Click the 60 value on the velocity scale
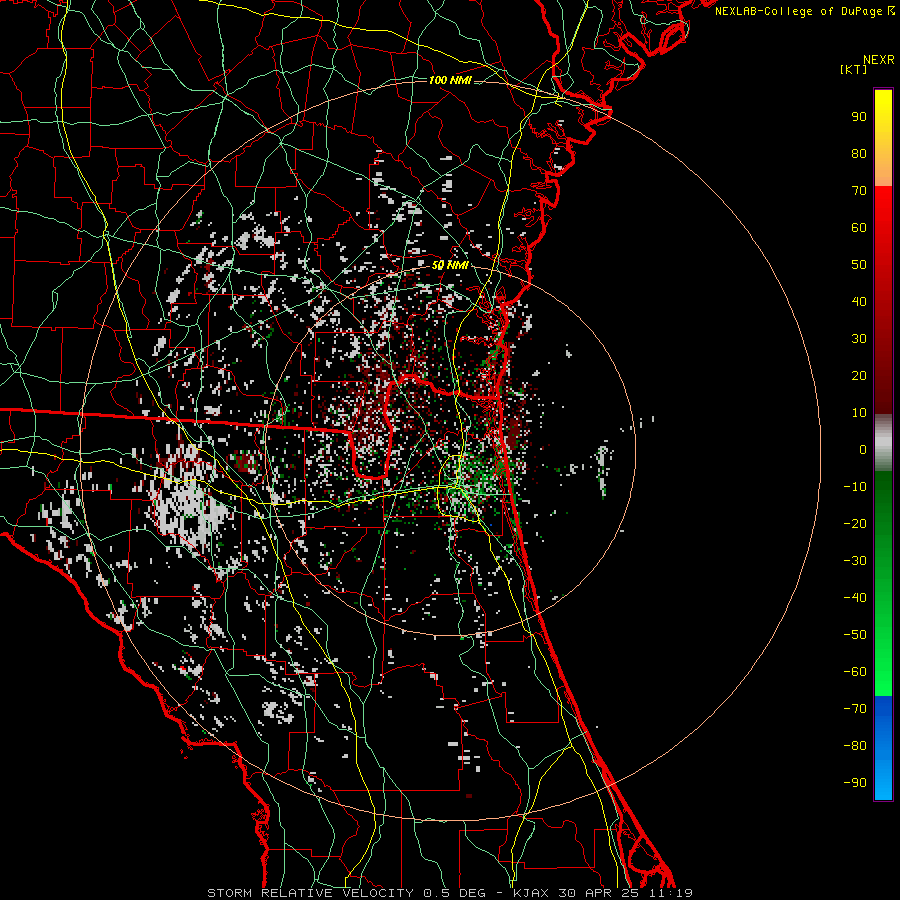Viewport: 900px width, 900px height. 859,228
